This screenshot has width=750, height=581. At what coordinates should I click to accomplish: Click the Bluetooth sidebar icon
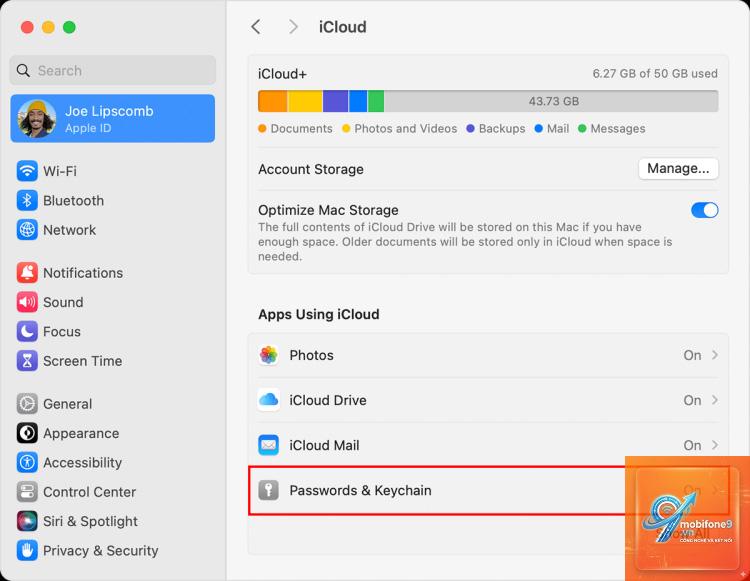(27, 200)
